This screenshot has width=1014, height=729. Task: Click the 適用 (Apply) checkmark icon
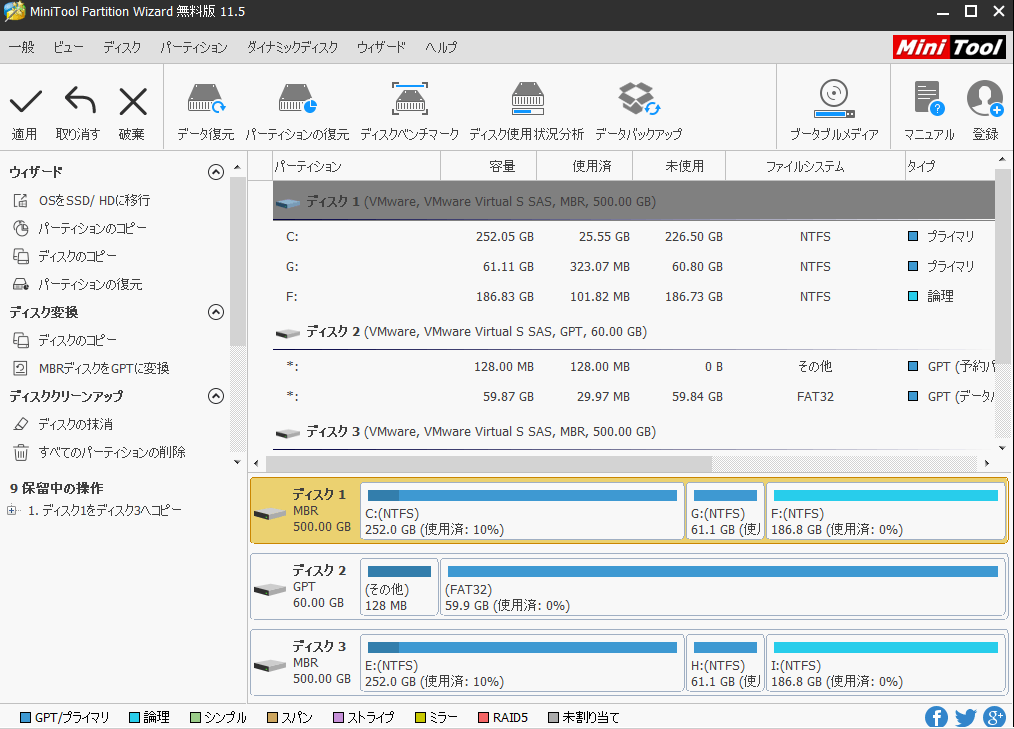pyautogui.click(x=25, y=100)
